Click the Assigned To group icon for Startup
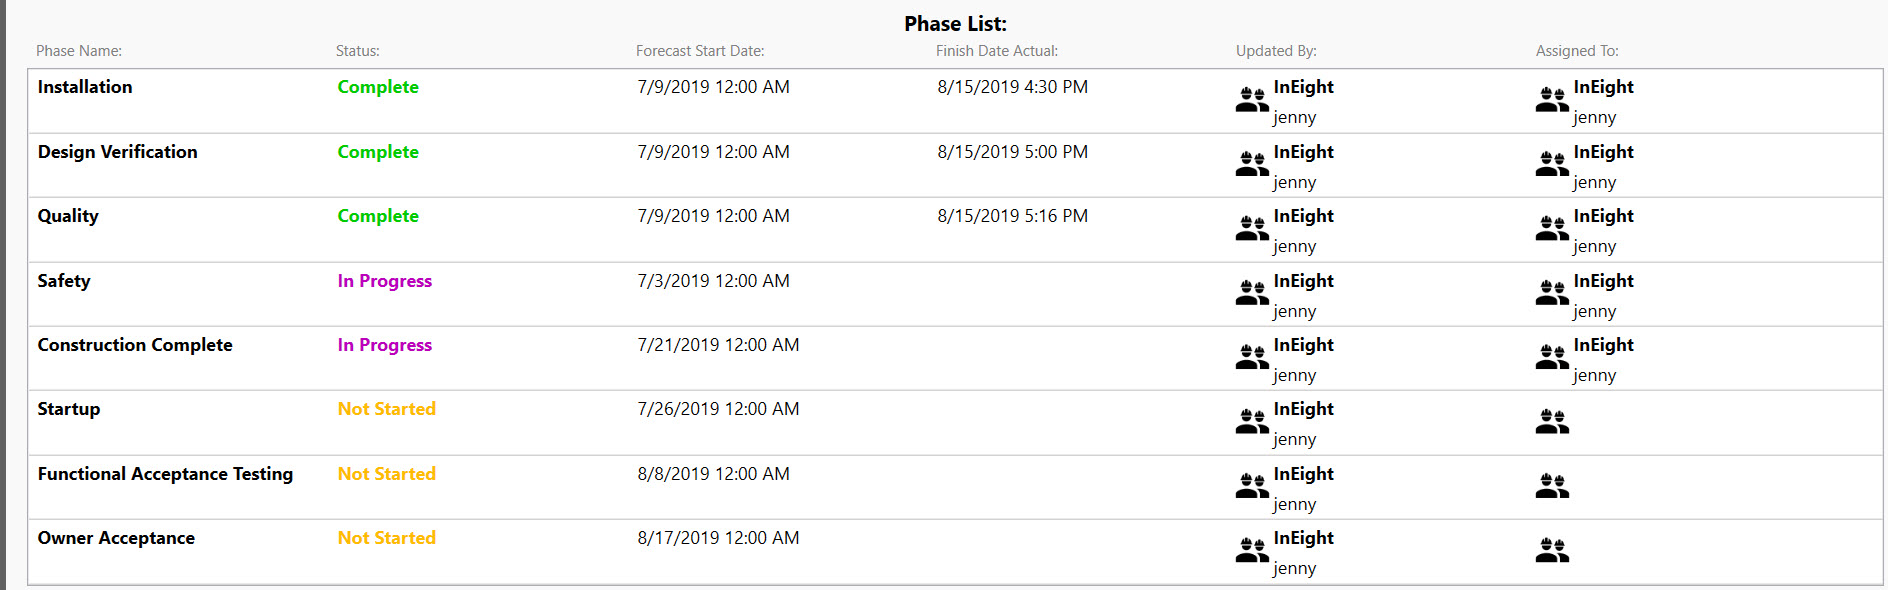 coord(1552,422)
